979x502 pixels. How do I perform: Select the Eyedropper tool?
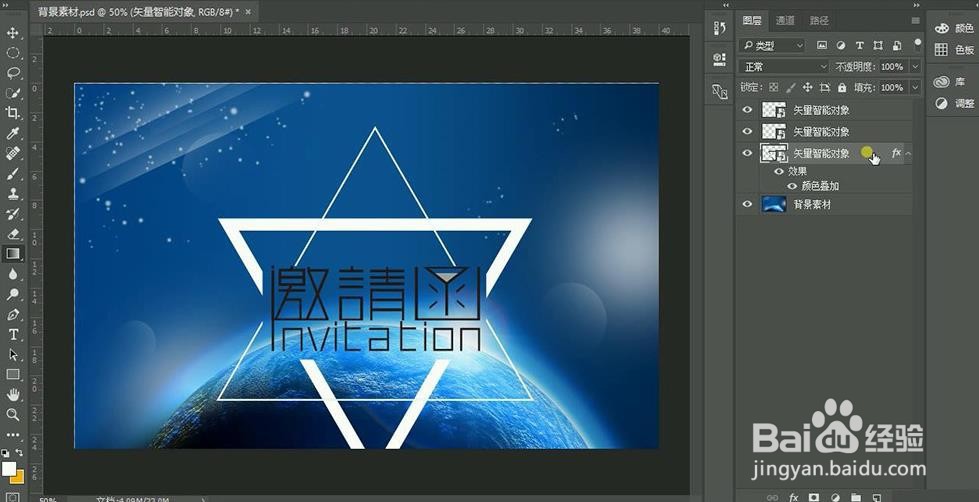tap(12, 133)
